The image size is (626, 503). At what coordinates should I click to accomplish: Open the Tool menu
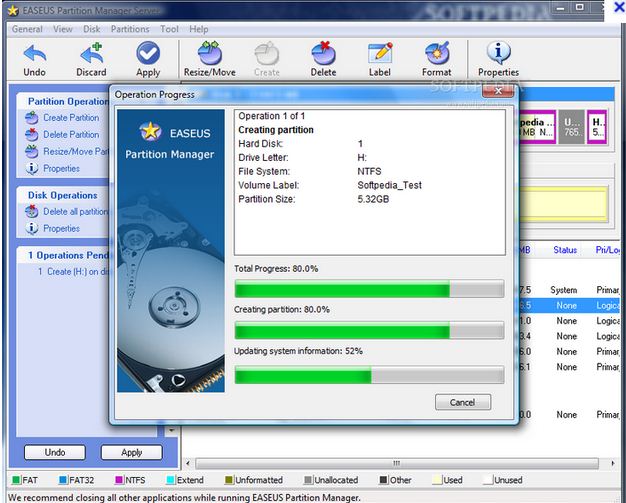pos(169,29)
